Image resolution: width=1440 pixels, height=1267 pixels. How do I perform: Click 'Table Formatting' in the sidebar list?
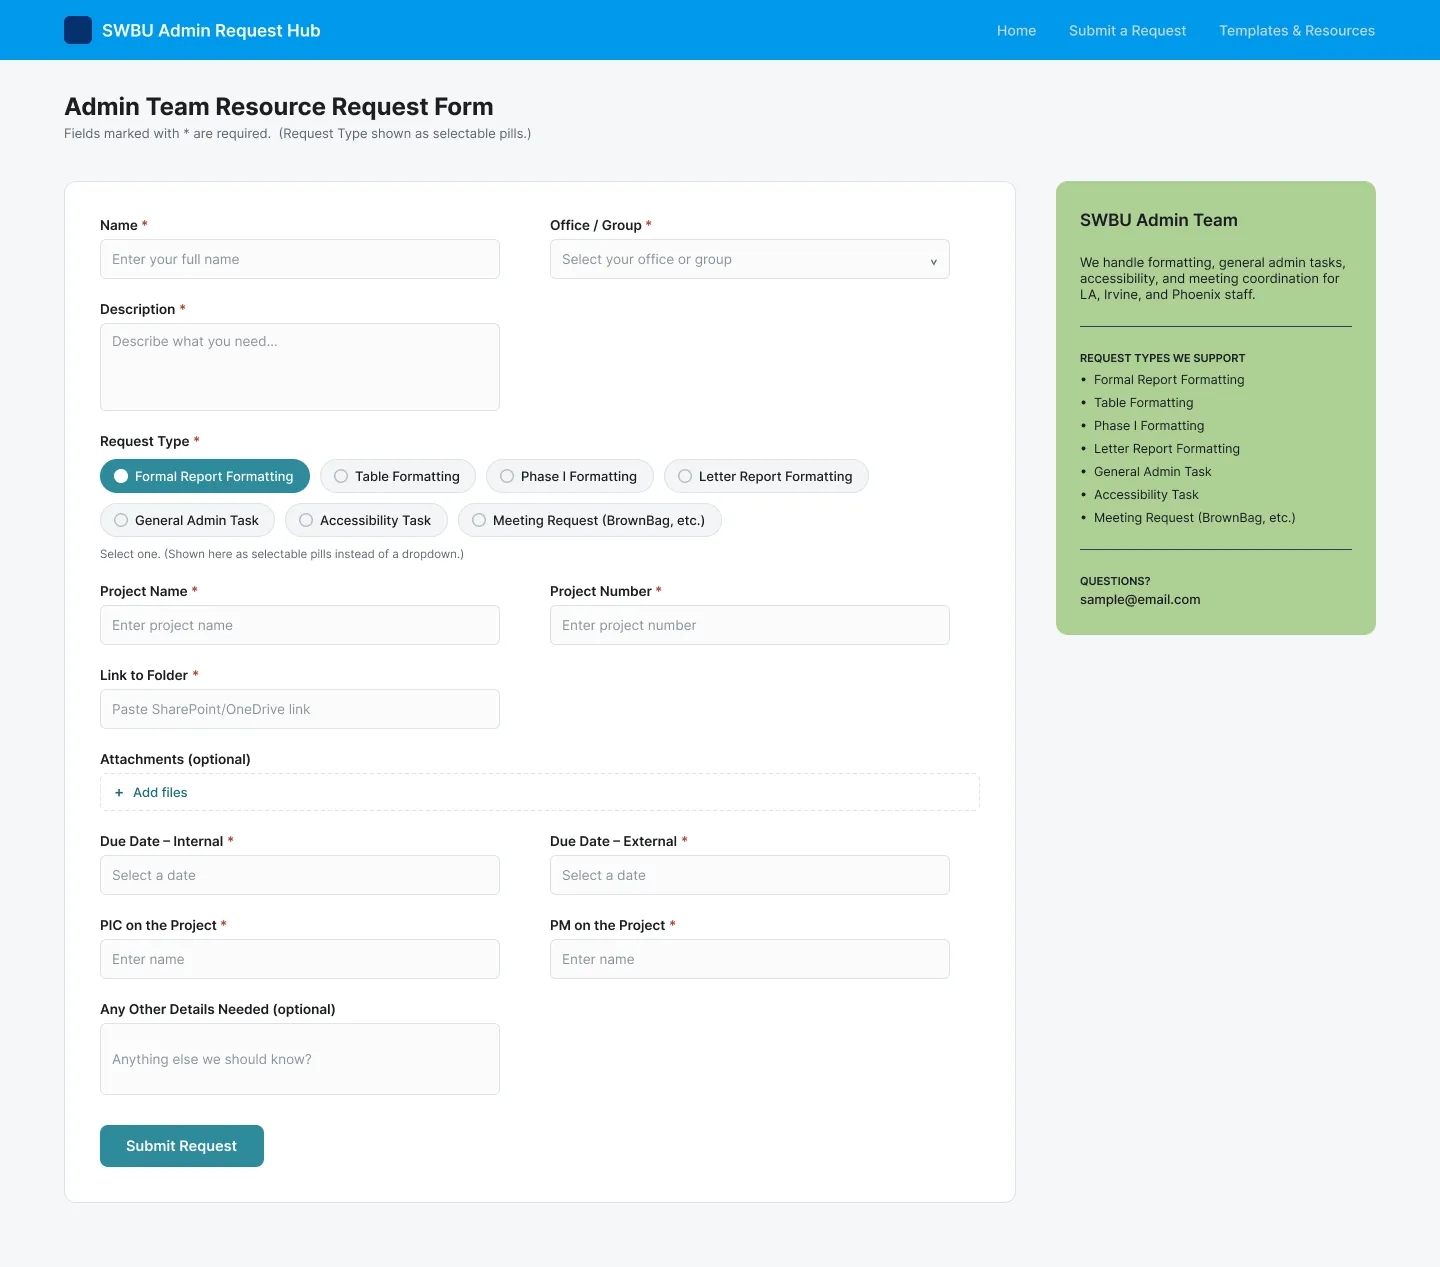click(1144, 403)
